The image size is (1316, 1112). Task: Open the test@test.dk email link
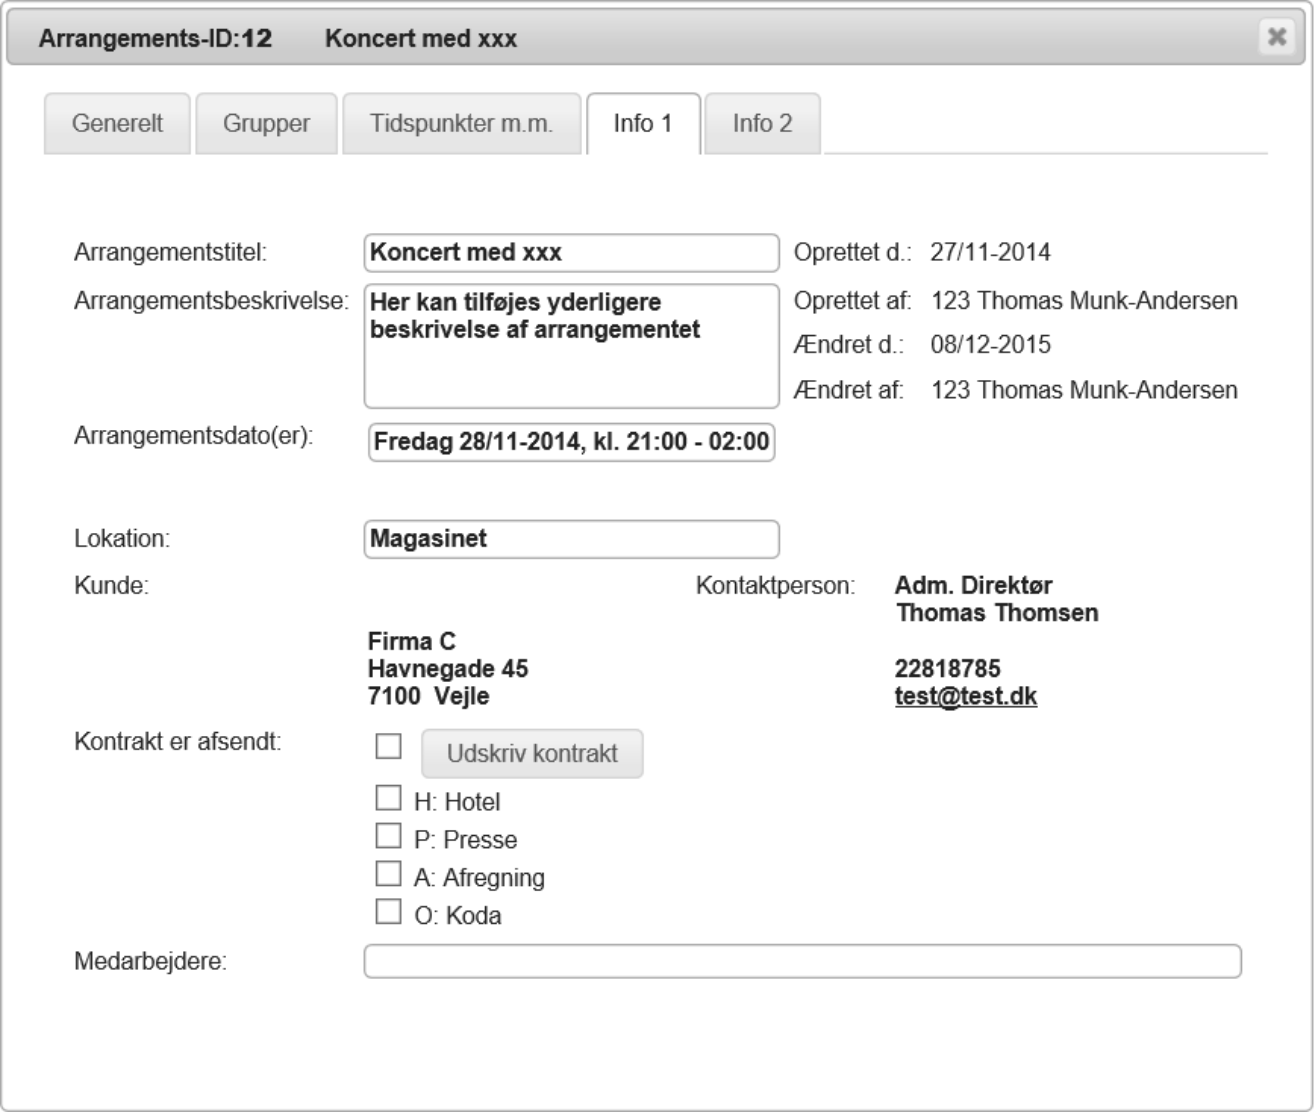pyautogui.click(x=966, y=697)
